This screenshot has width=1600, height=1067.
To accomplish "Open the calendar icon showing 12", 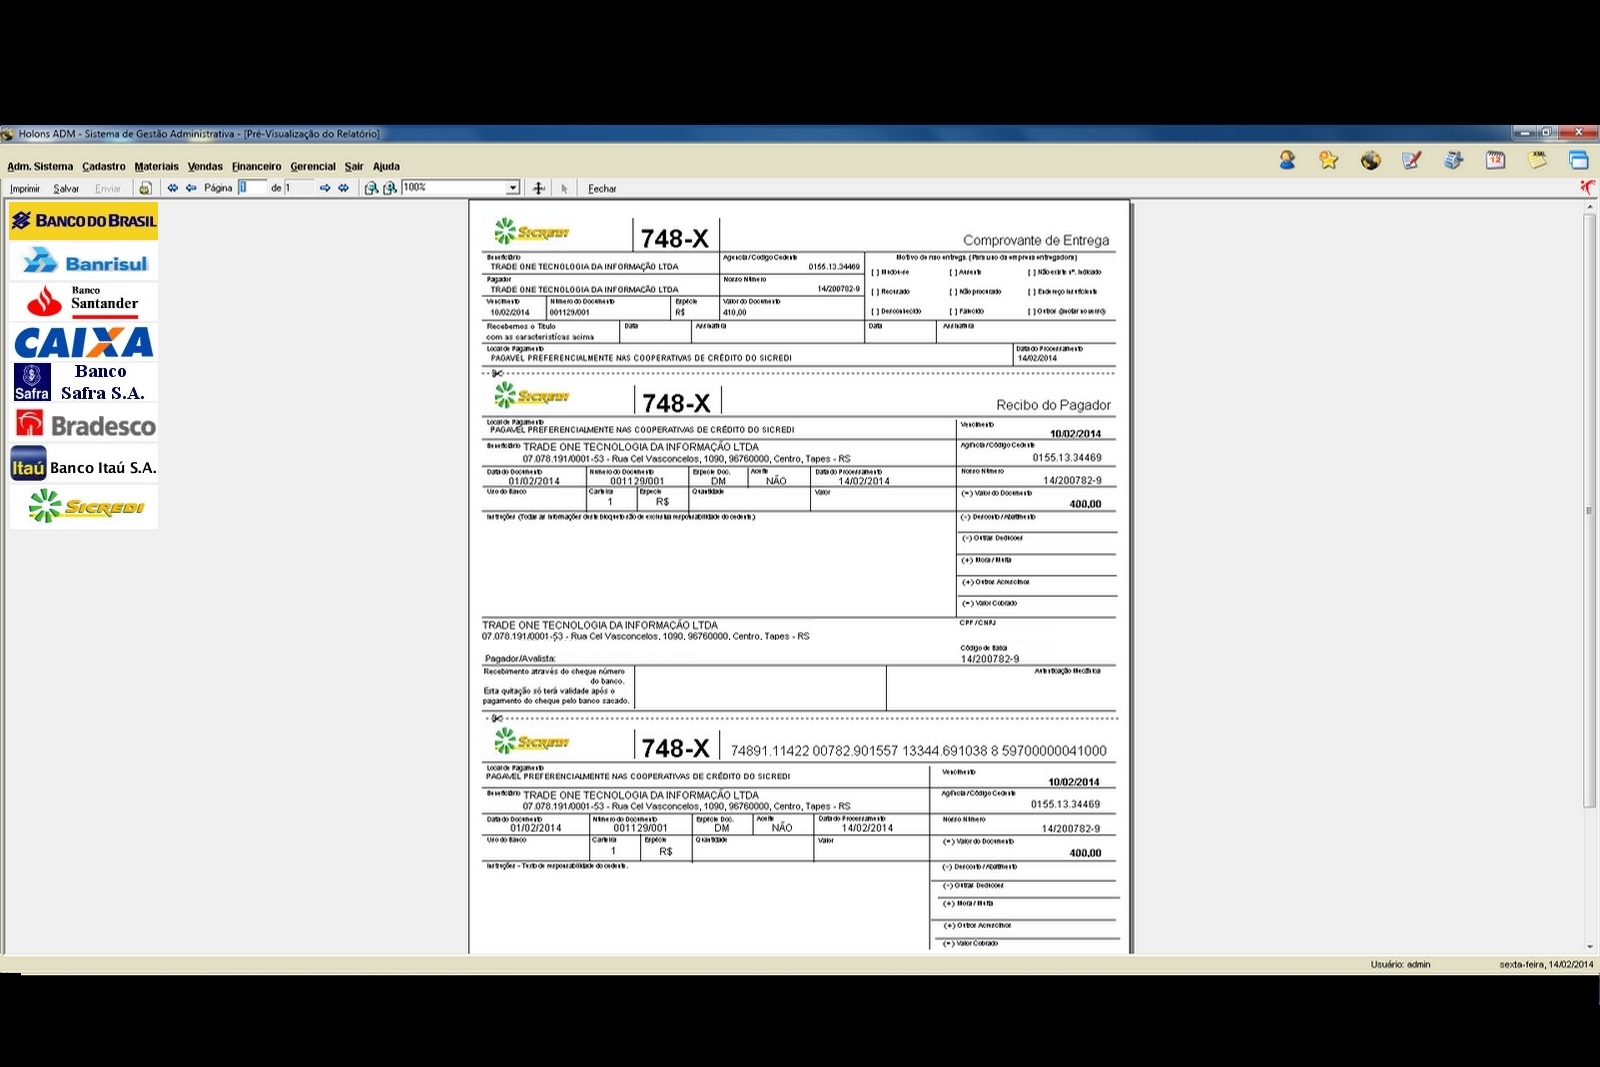I will 1496,160.
